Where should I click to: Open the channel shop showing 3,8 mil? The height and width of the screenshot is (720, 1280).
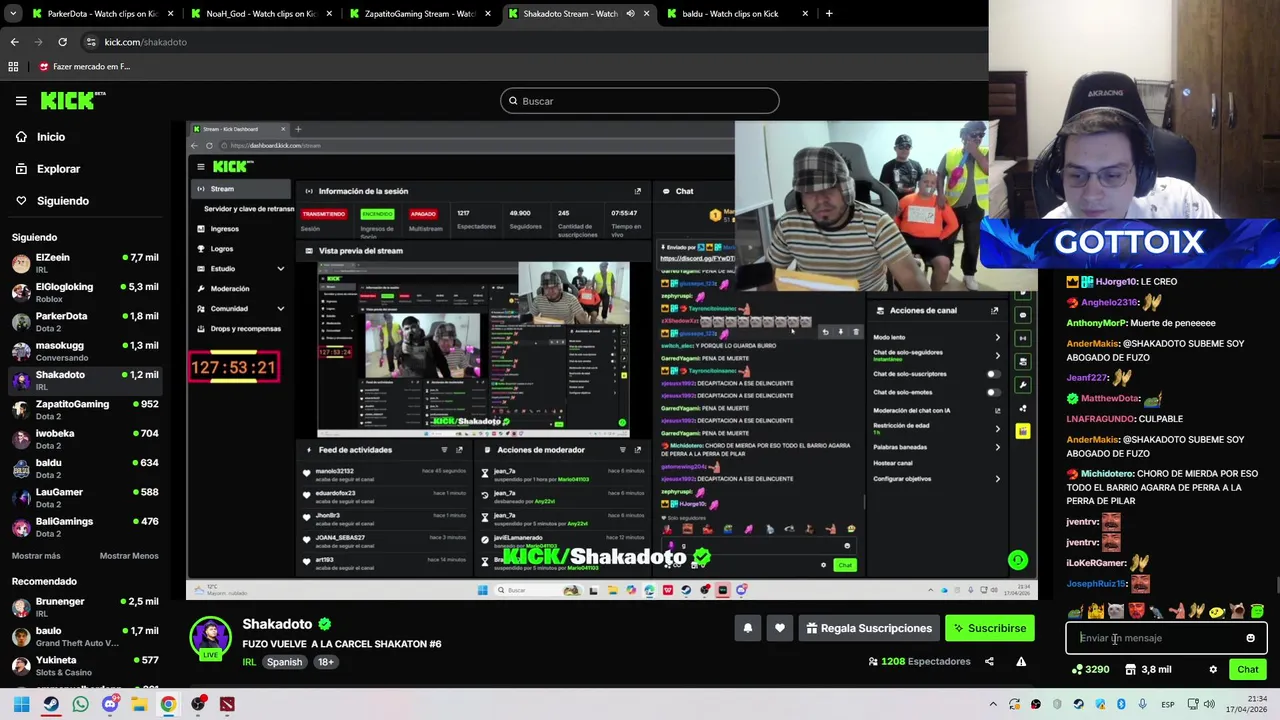(1149, 670)
